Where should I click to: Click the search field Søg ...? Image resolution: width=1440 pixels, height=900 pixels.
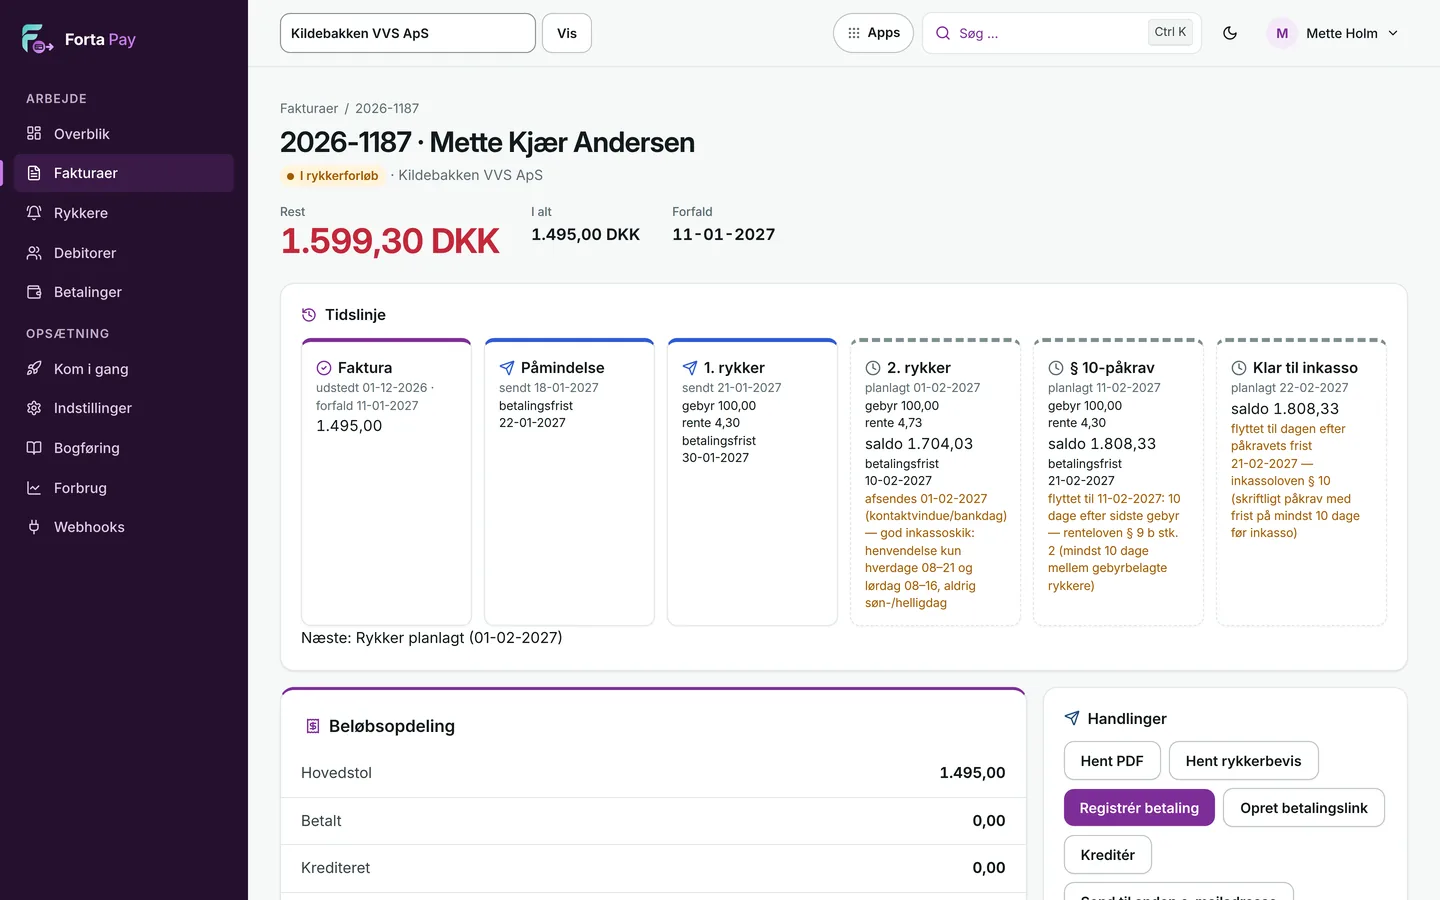point(1062,33)
